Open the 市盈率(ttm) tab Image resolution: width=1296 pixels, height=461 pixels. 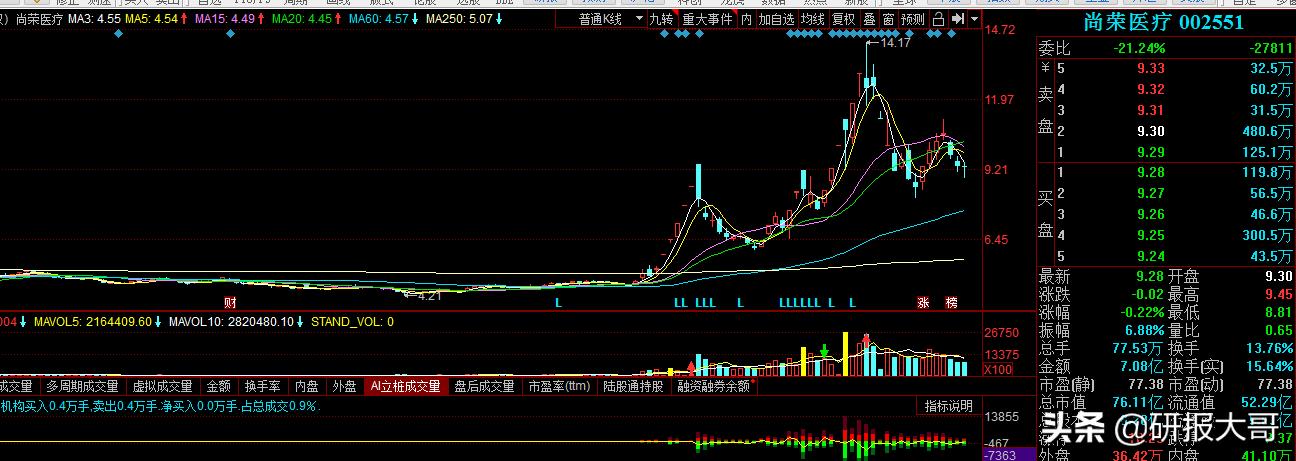[x=560, y=386]
